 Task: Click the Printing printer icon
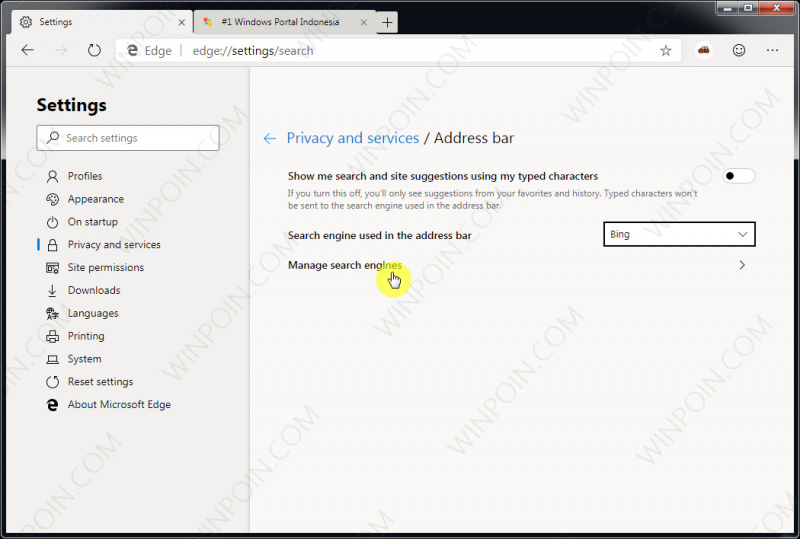pyautogui.click(x=52, y=336)
